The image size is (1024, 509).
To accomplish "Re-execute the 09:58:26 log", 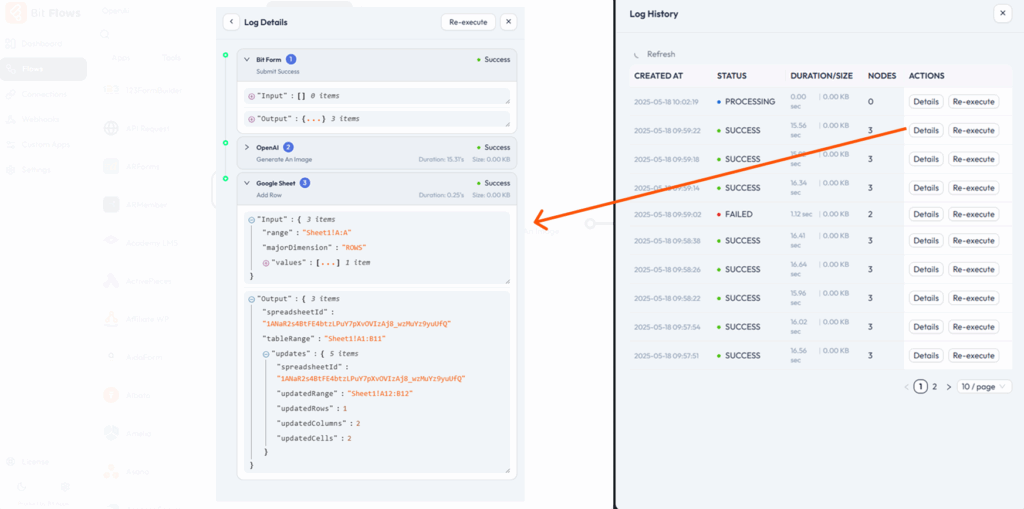I will tap(974, 269).
